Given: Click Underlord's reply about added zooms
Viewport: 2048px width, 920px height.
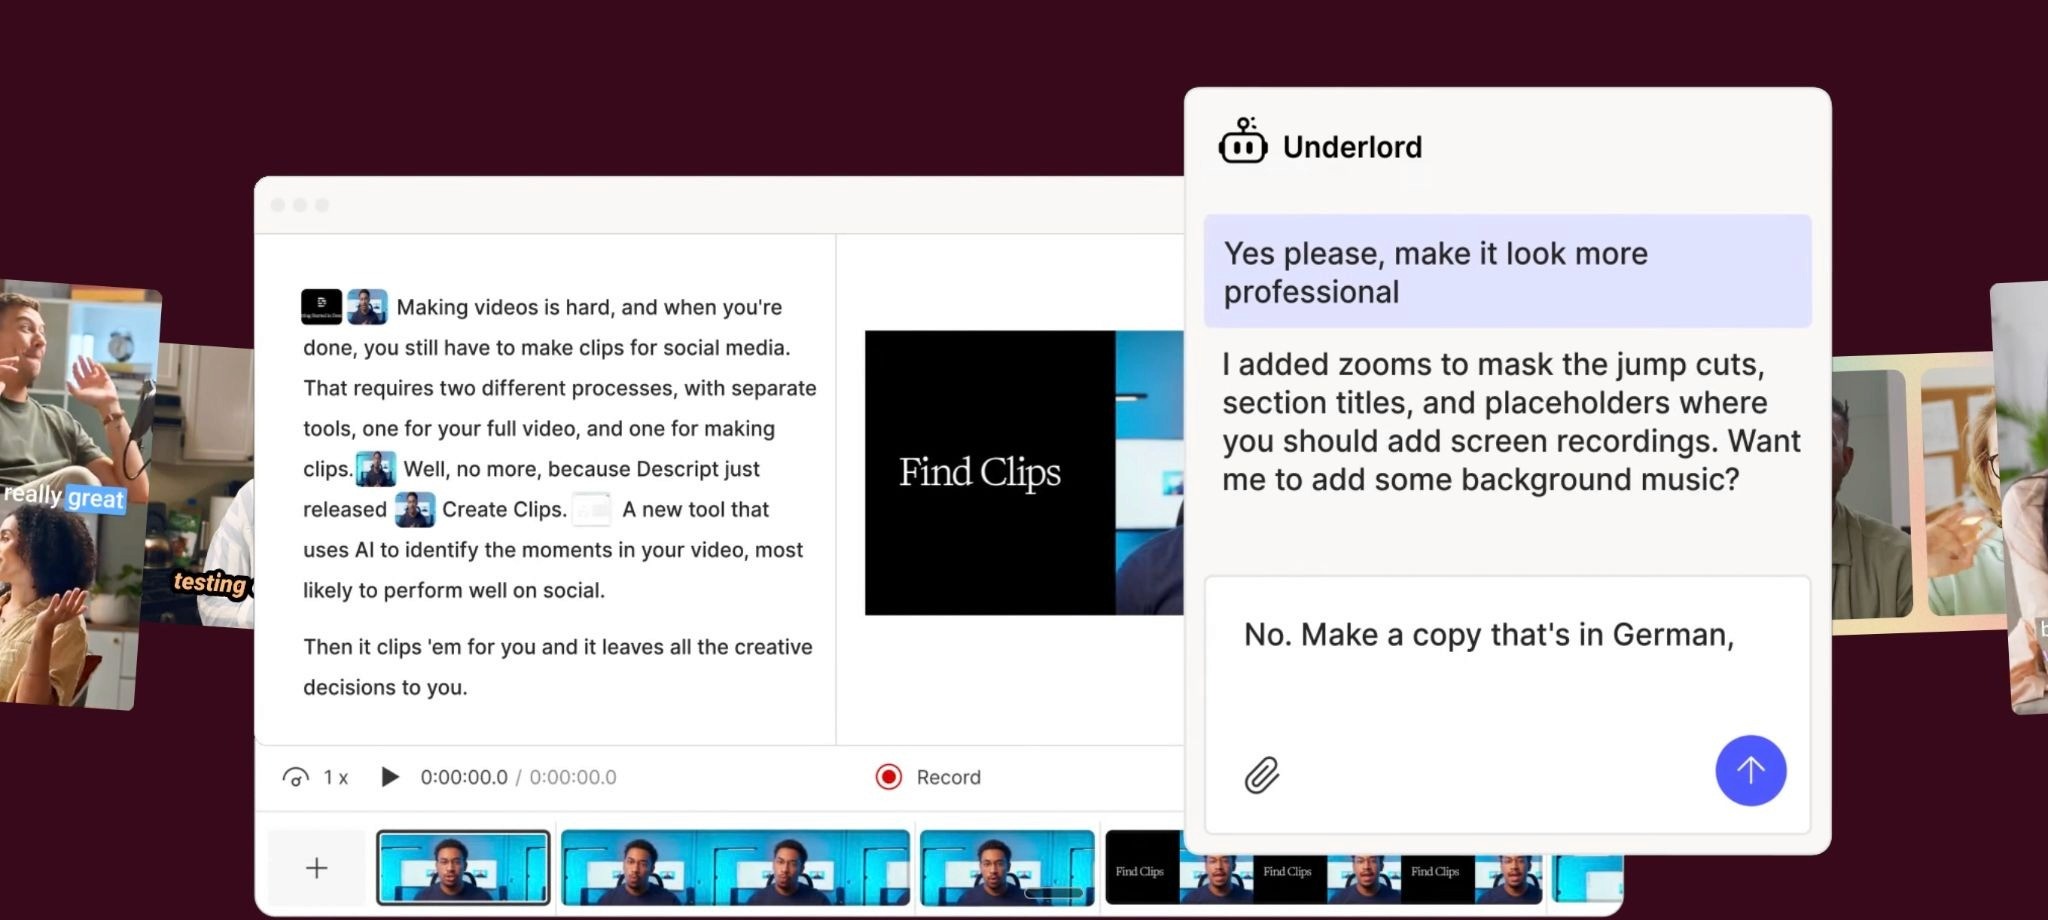Looking at the screenshot, I should tap(1510, 421).
